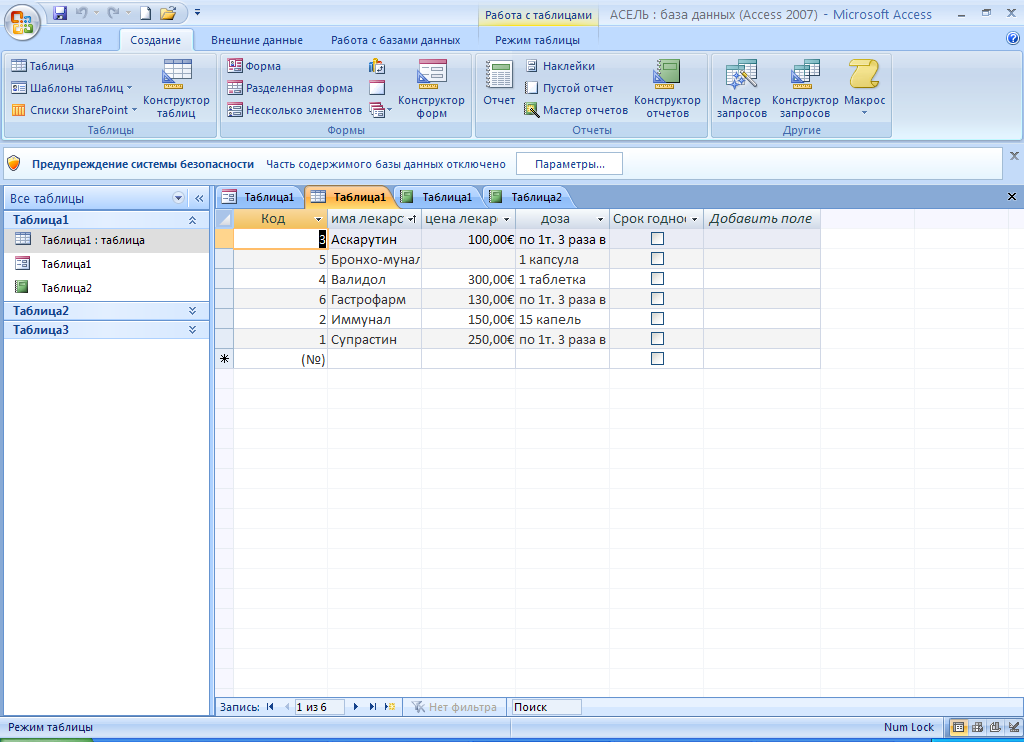Go to next record arrow
This screenshot has width=1024, height=742.
[356, 707]
